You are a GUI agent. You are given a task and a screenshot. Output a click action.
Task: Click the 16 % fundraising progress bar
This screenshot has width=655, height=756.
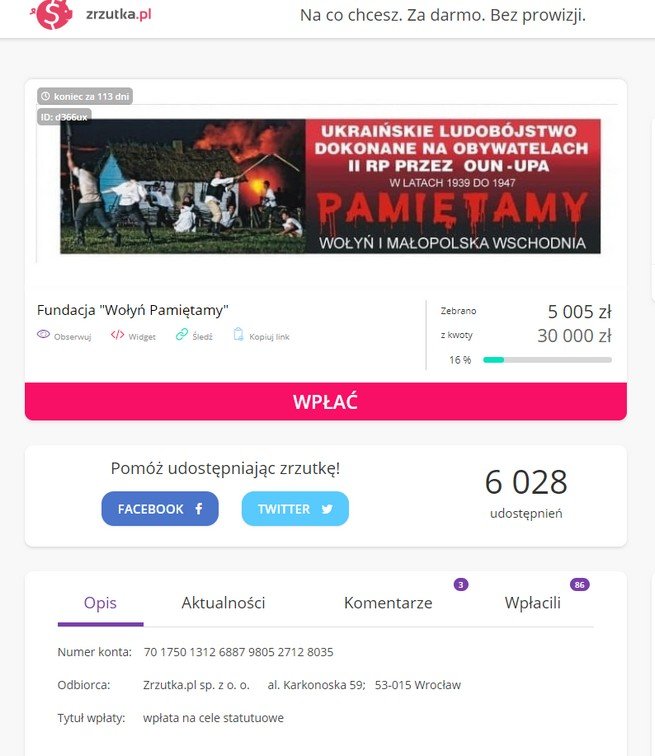(548, 360)
